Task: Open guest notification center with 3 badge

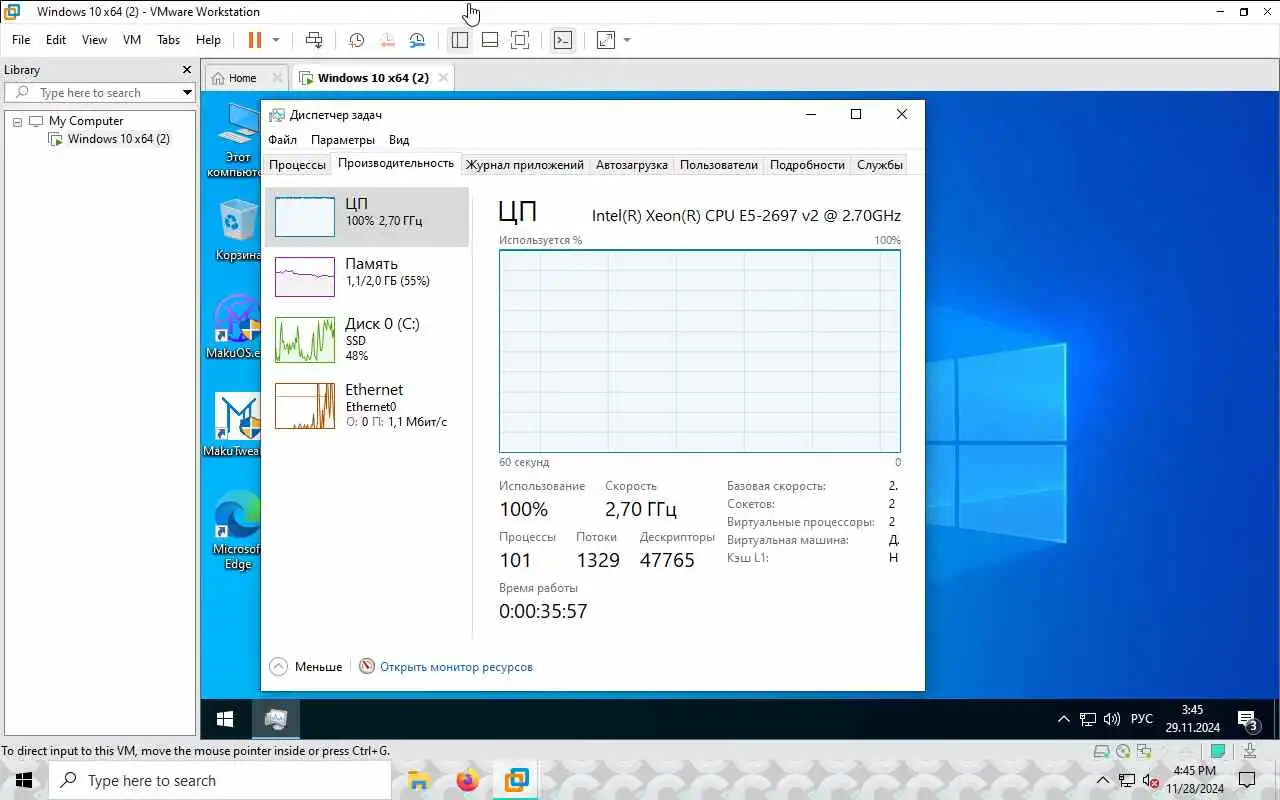Action: pos(1247,720)
